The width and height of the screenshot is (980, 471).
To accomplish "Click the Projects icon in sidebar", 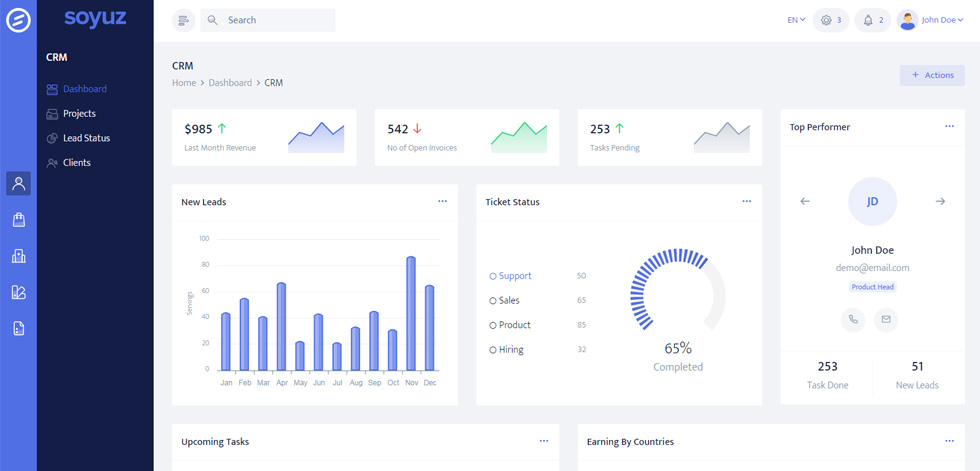I will pyautogui.click(x=52, y=114).
